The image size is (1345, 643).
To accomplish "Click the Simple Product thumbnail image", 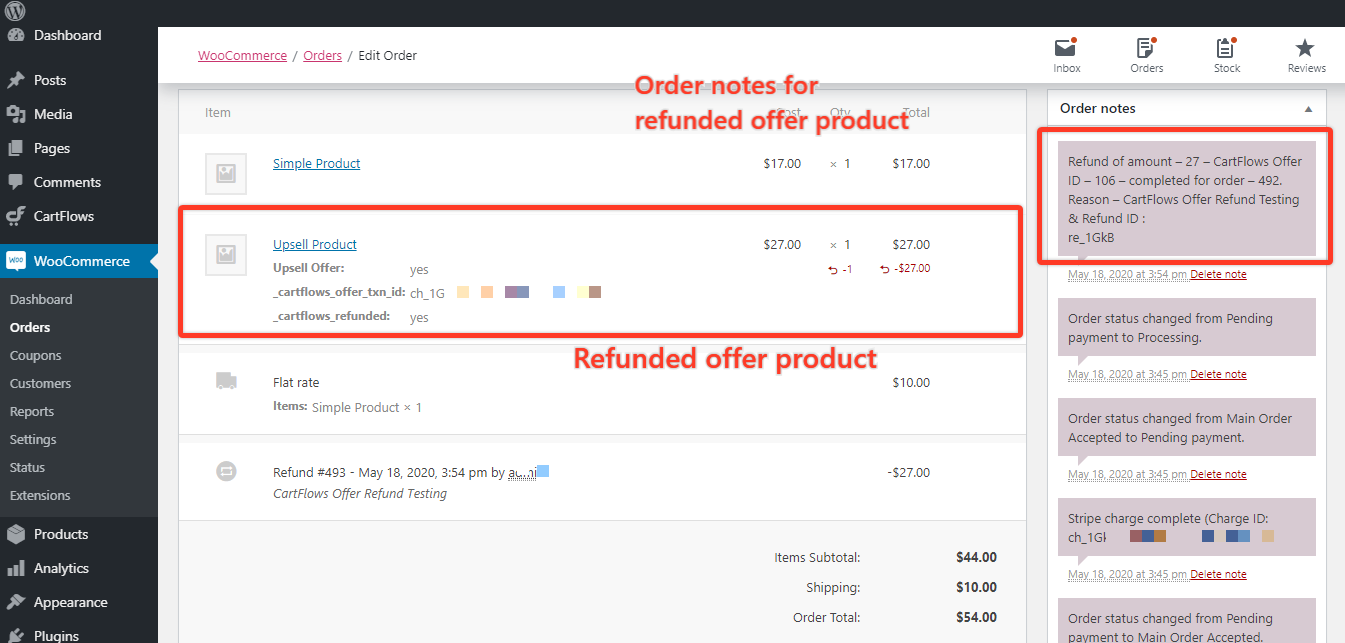I will click(226, 174).
